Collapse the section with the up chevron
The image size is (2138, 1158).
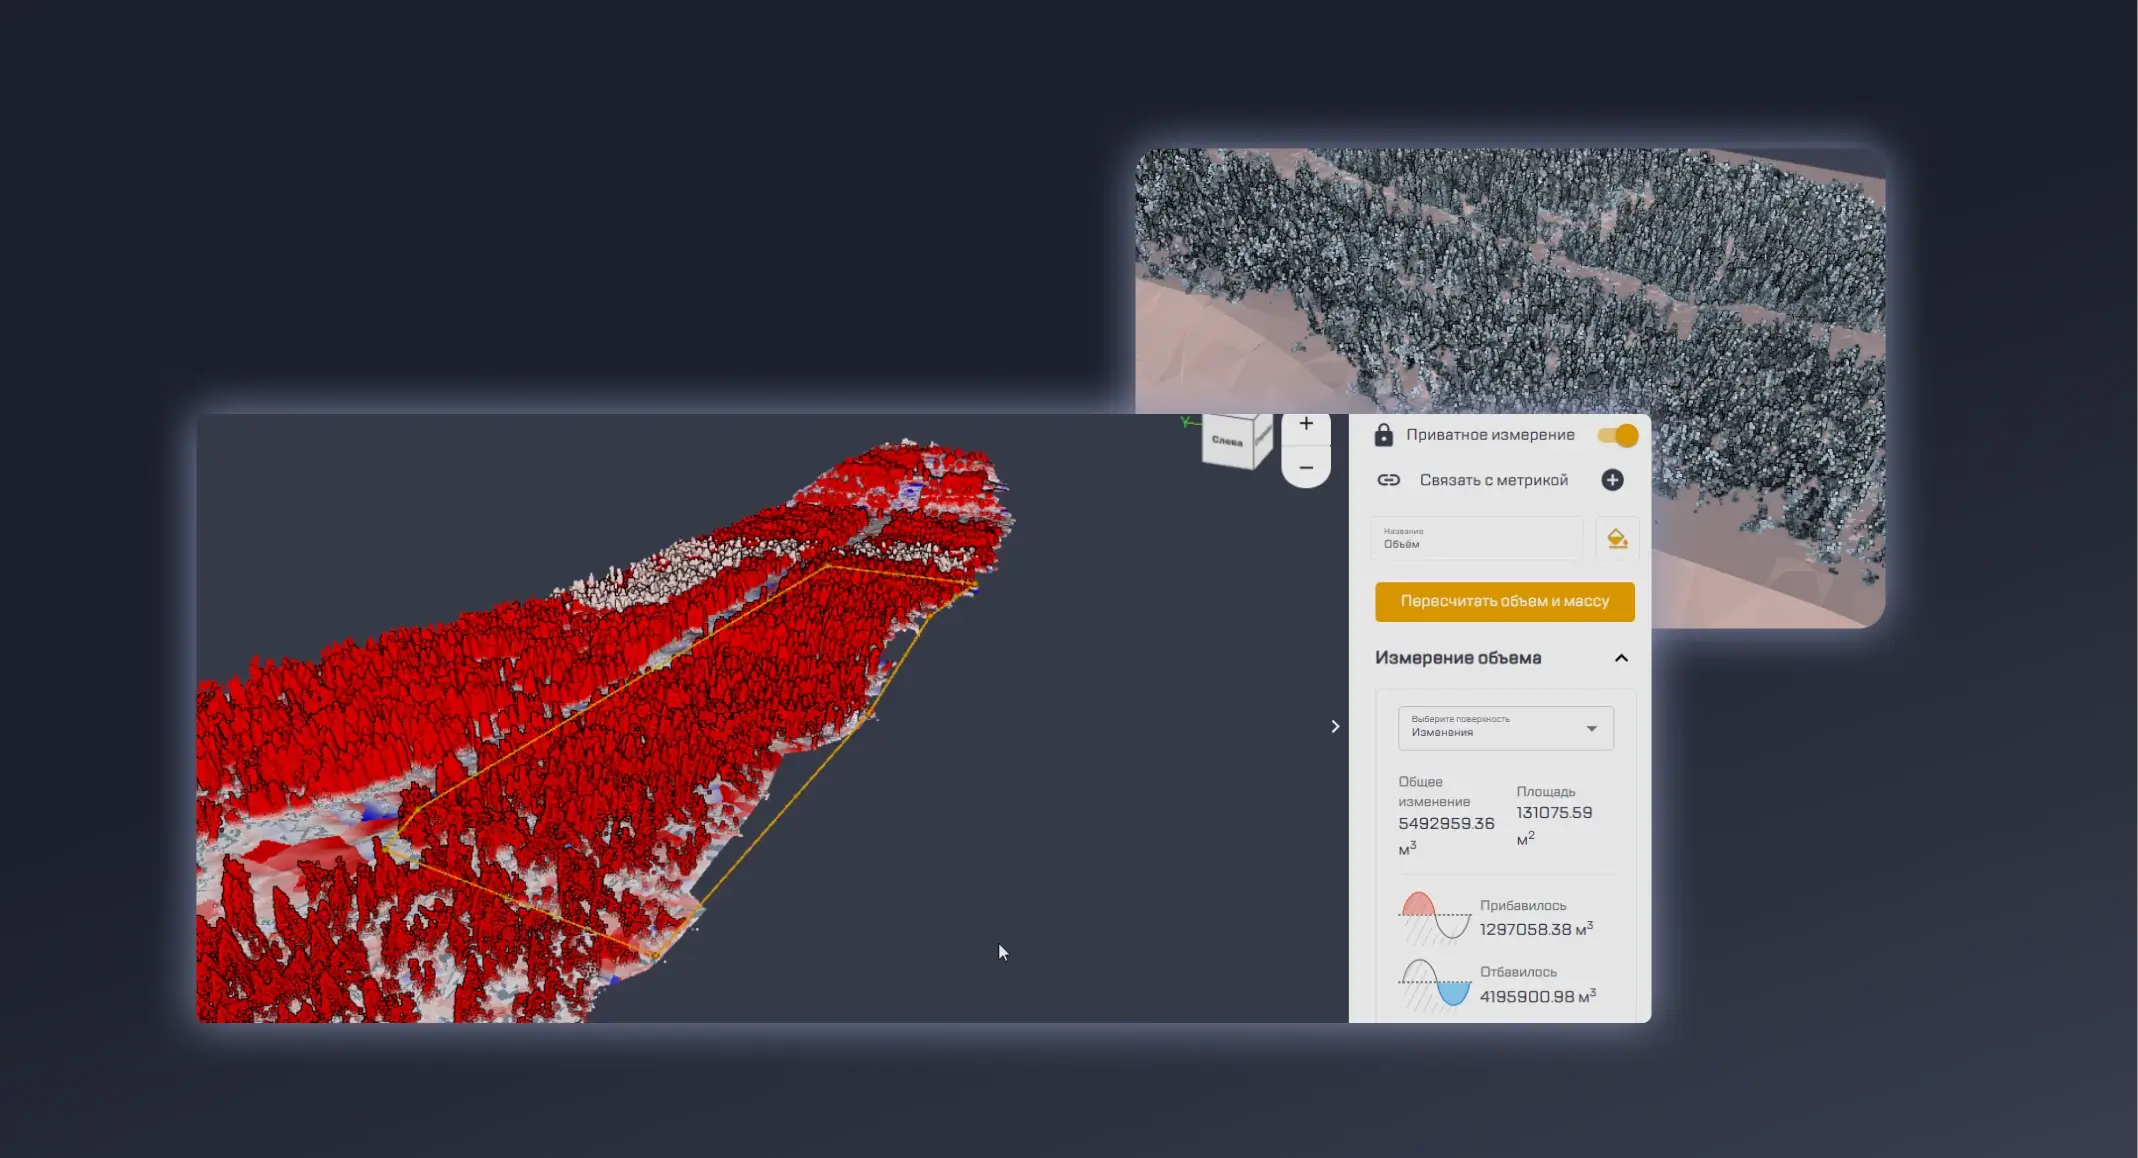(x=1621, y=658)
